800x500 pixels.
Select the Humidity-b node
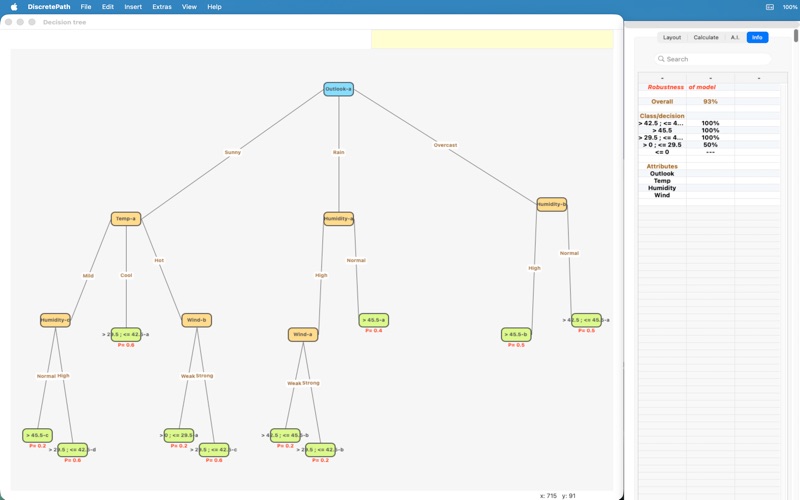pos(552,205)
